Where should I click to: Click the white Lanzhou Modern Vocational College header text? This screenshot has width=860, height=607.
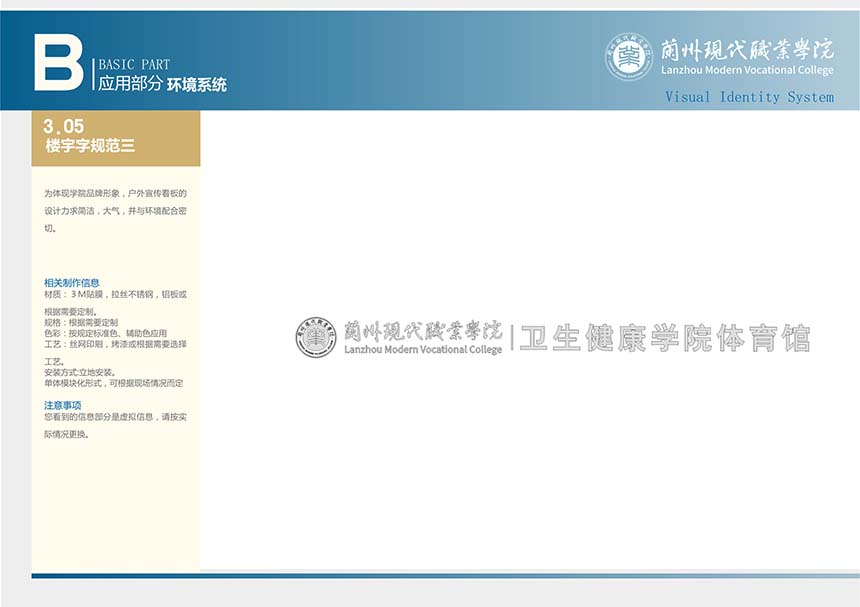[746, 70]
